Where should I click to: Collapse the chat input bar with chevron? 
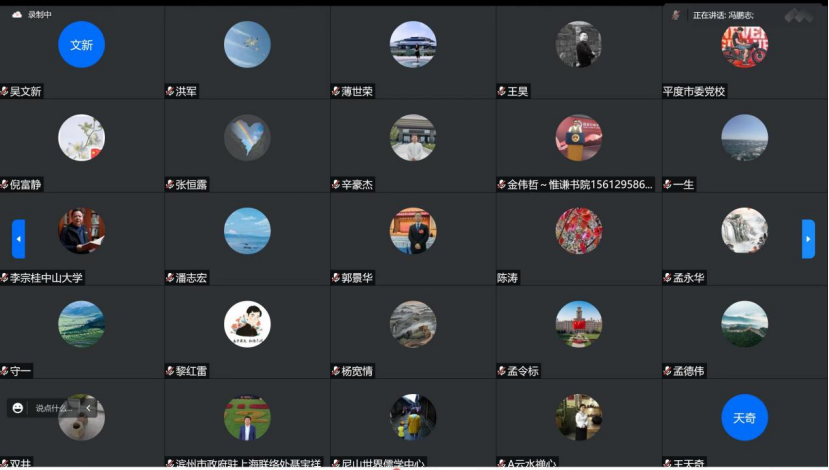[88, 408]
